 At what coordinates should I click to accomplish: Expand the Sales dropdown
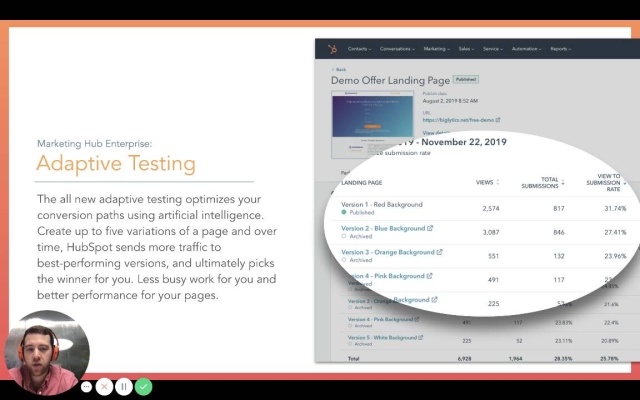pyautogui.click(x=466, y=49)
